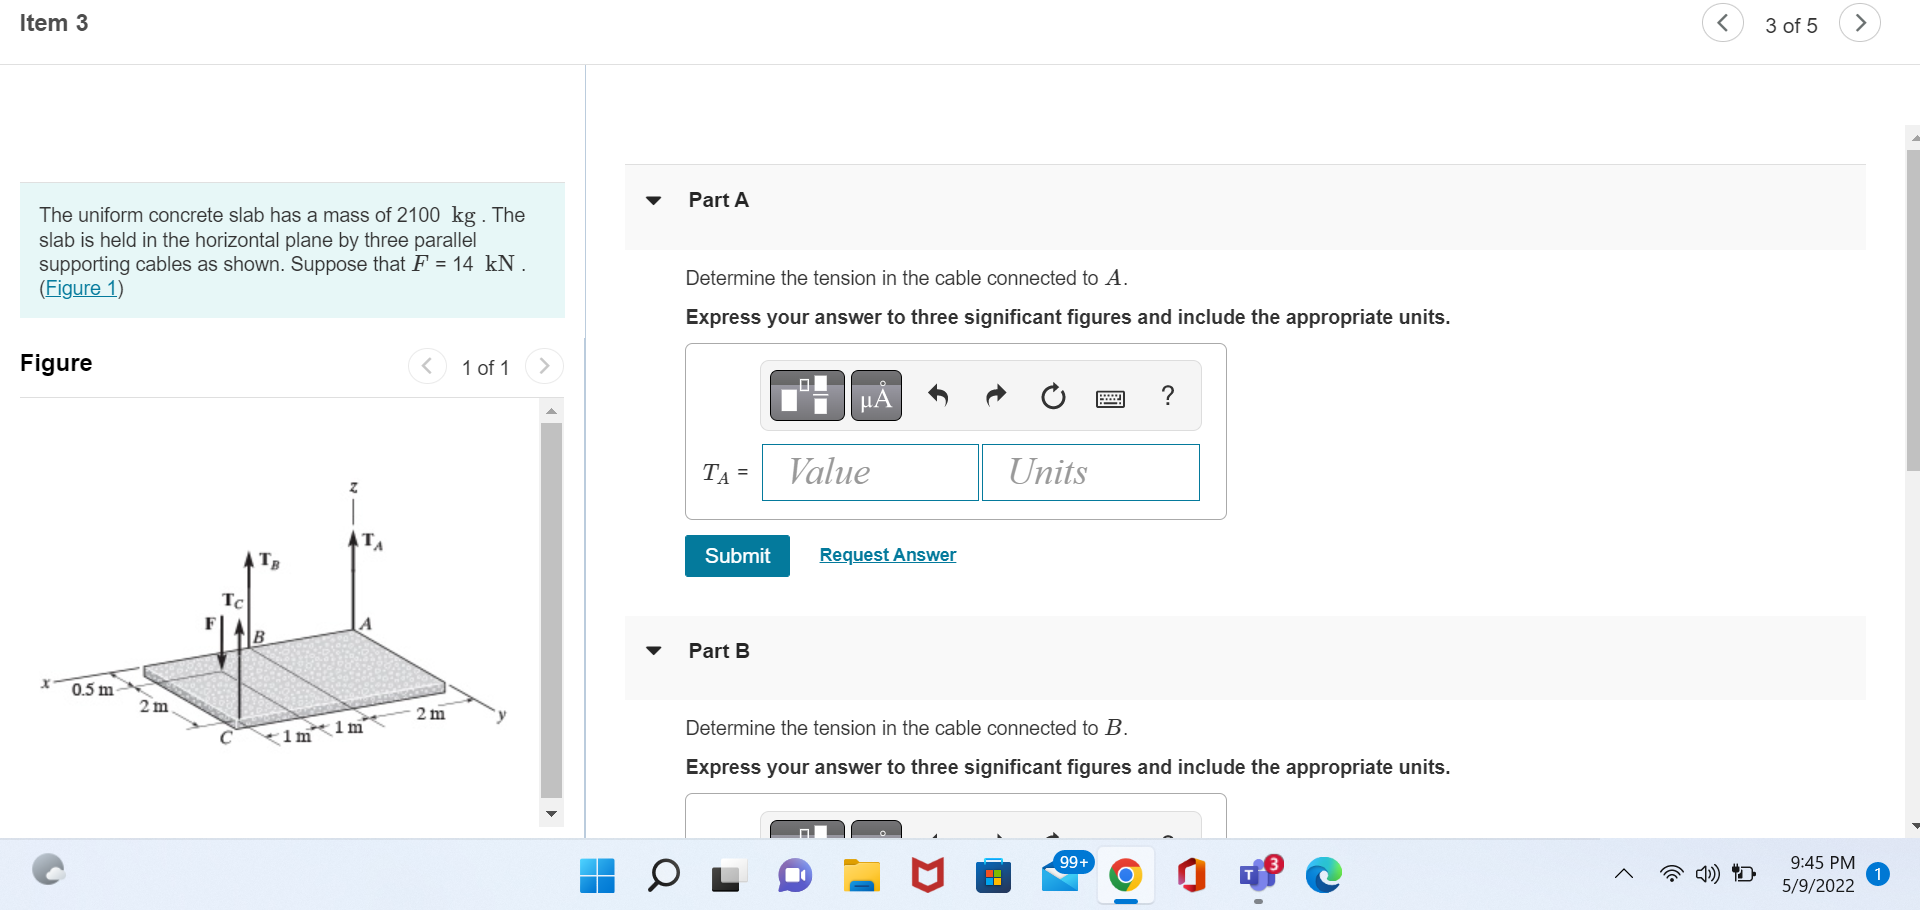Submit the Part A answer
1920x910 pixels.
737,556
